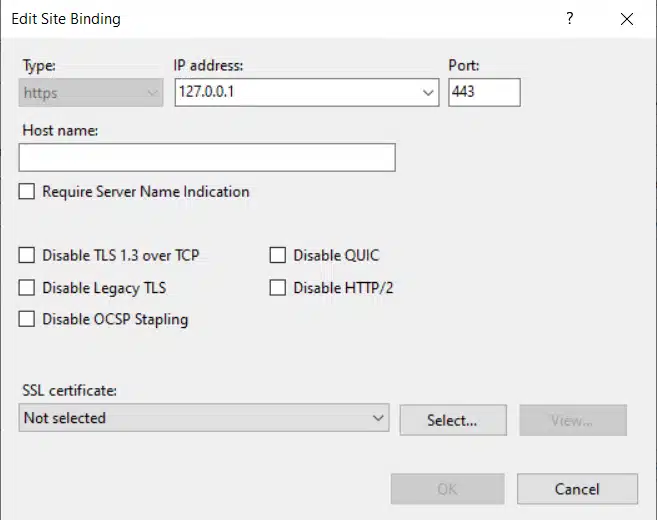Focus the Port field showing 443

coord(484,93)
